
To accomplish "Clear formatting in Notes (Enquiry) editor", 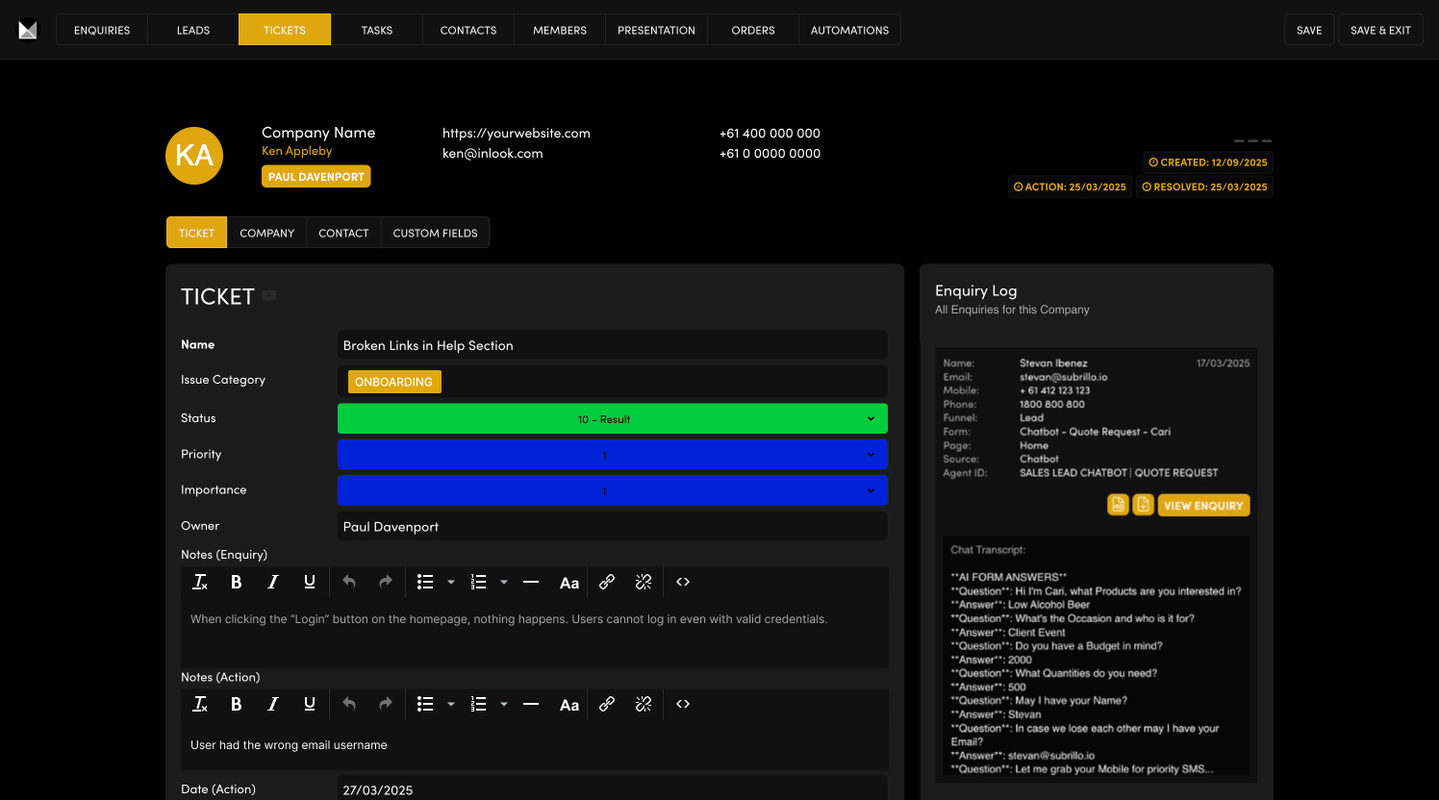I will (200, 582).
